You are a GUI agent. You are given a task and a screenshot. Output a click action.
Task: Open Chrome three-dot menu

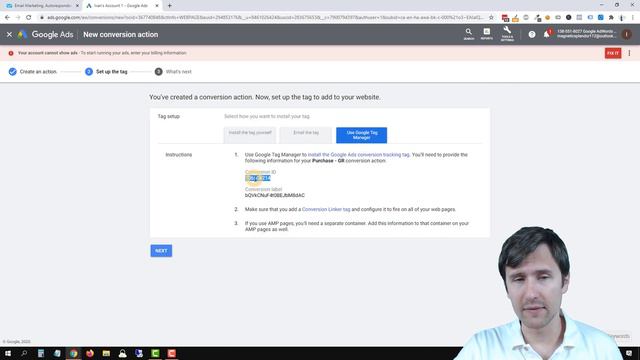[633, 18]
